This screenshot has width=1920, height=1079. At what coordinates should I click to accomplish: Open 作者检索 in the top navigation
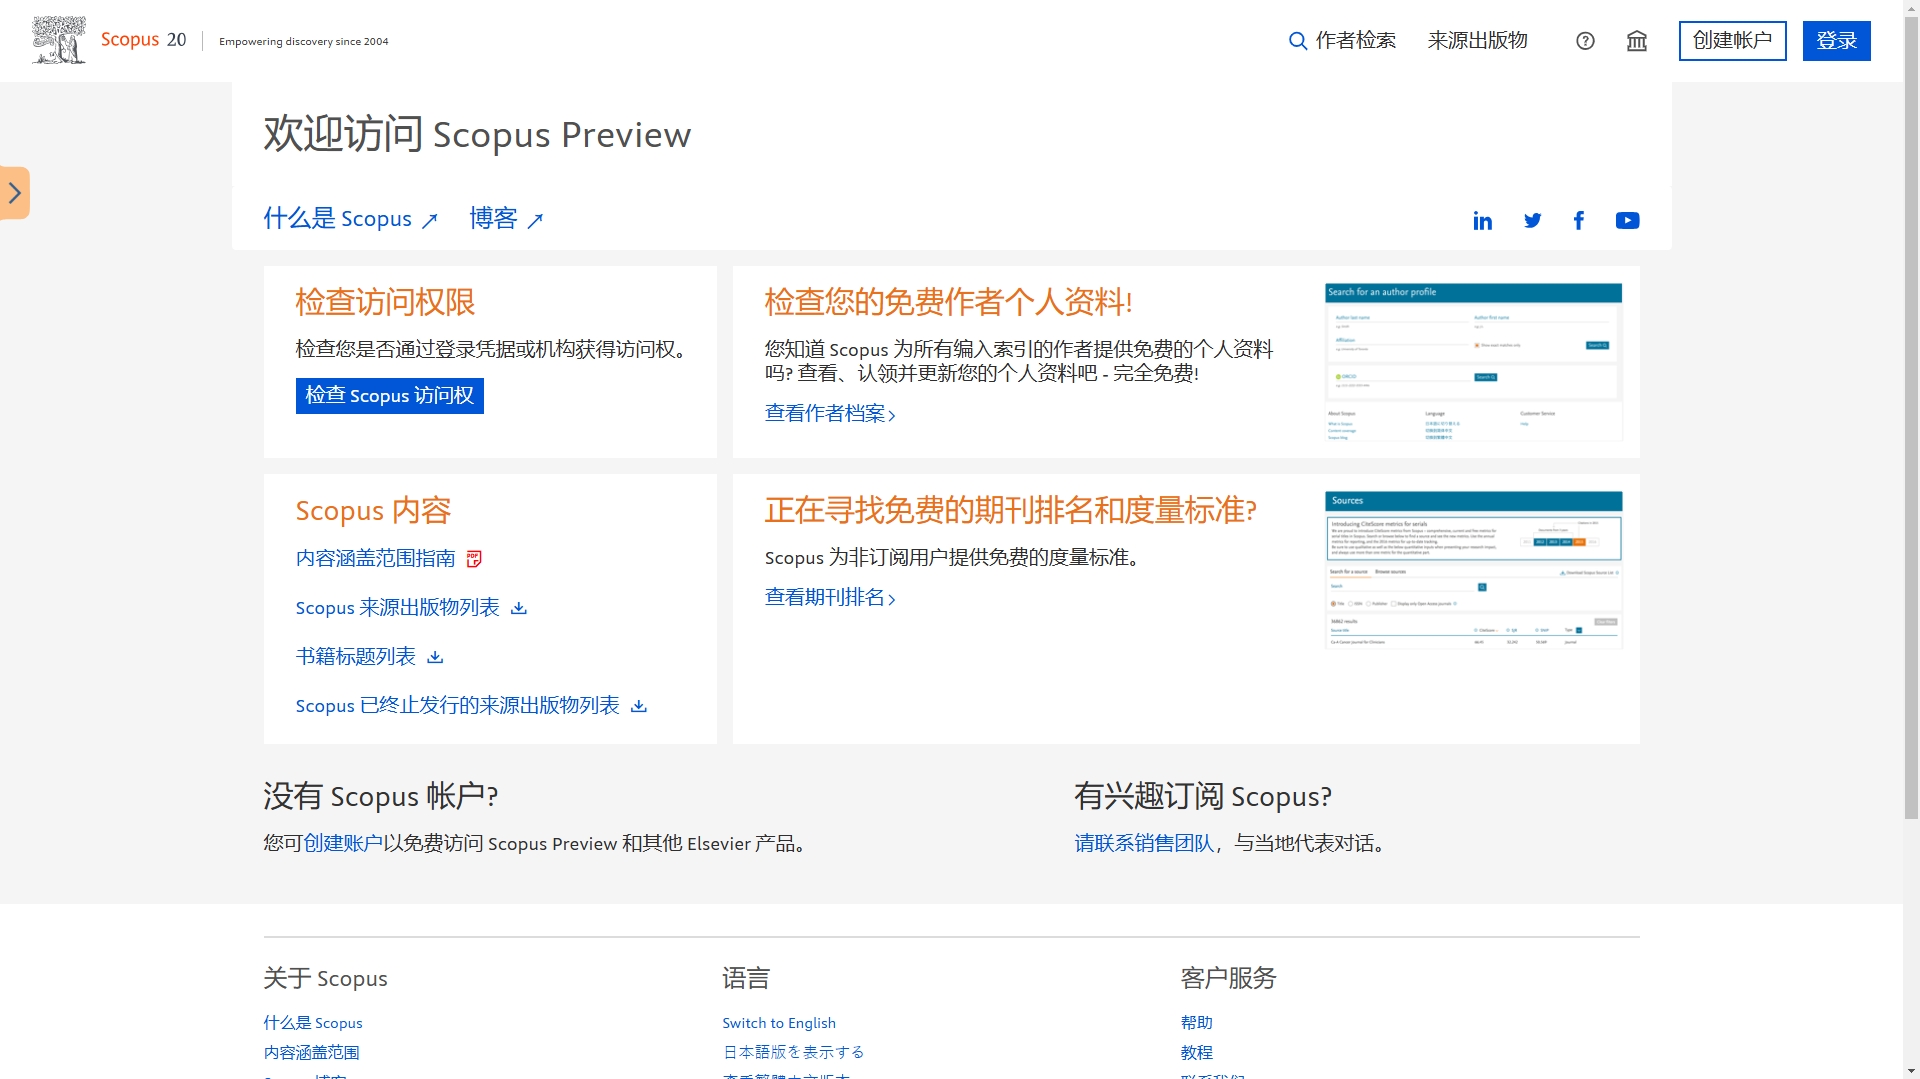point(1355,41)
